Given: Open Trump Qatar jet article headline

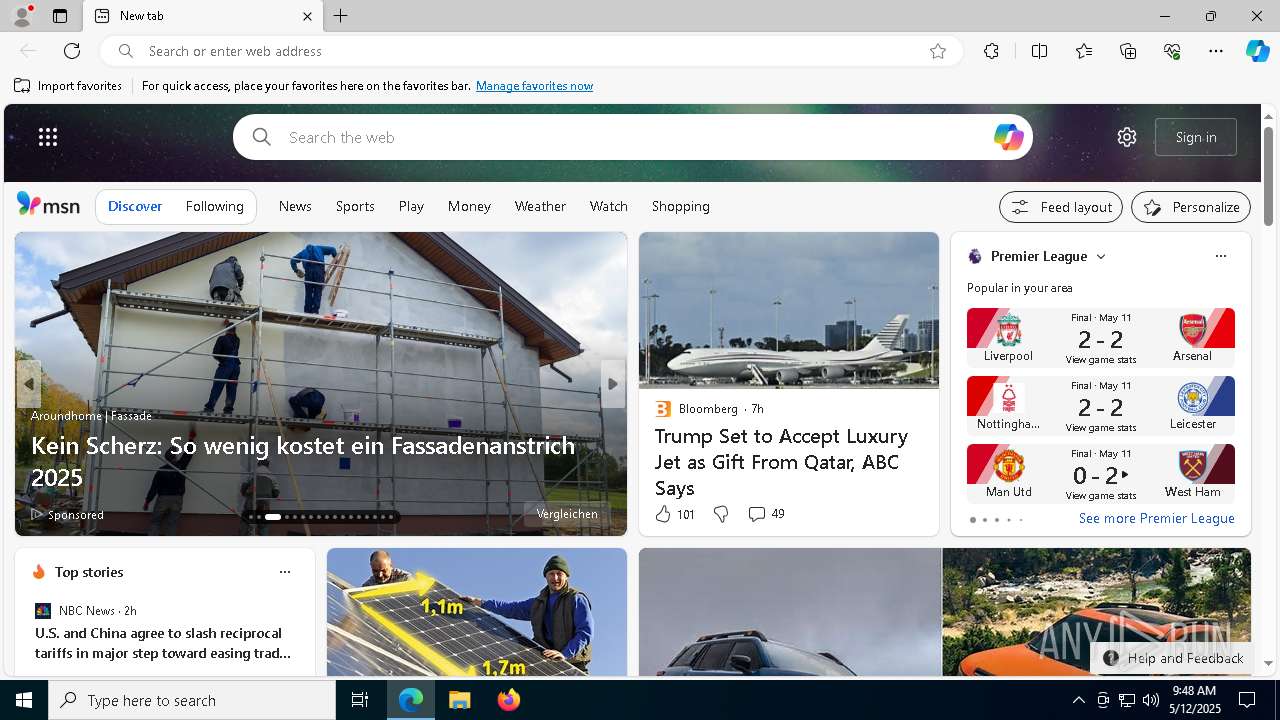Looking at the screenshot, I should [781, 462].
